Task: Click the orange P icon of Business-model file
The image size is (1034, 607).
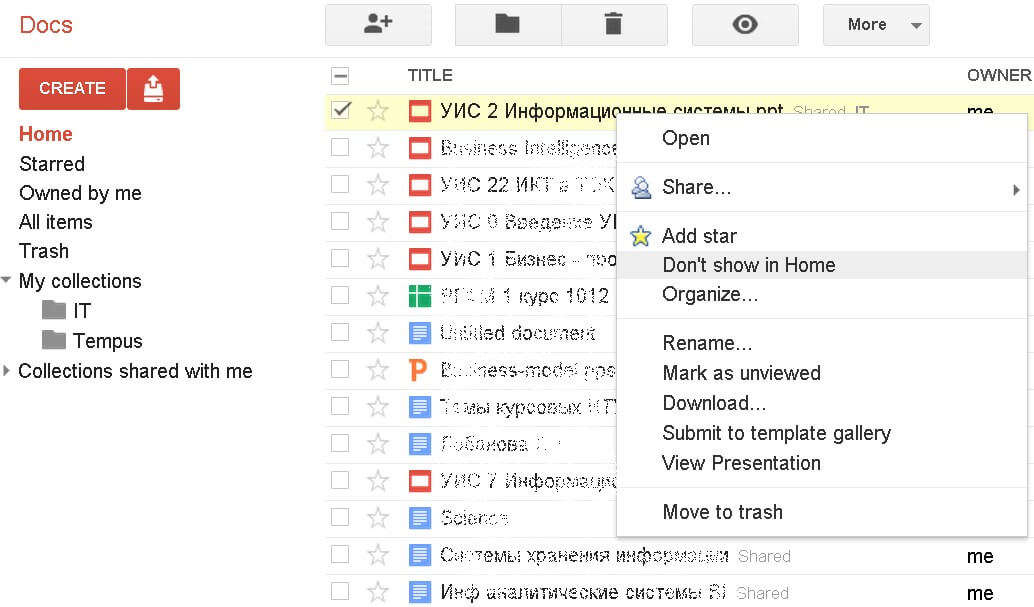Action: click(x=418, y=369)
